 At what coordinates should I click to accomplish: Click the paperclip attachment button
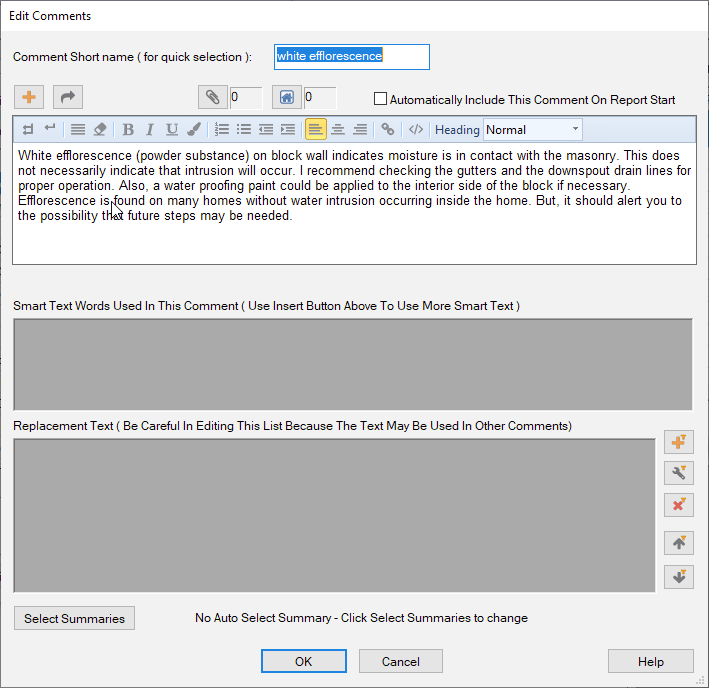[213, 97]
